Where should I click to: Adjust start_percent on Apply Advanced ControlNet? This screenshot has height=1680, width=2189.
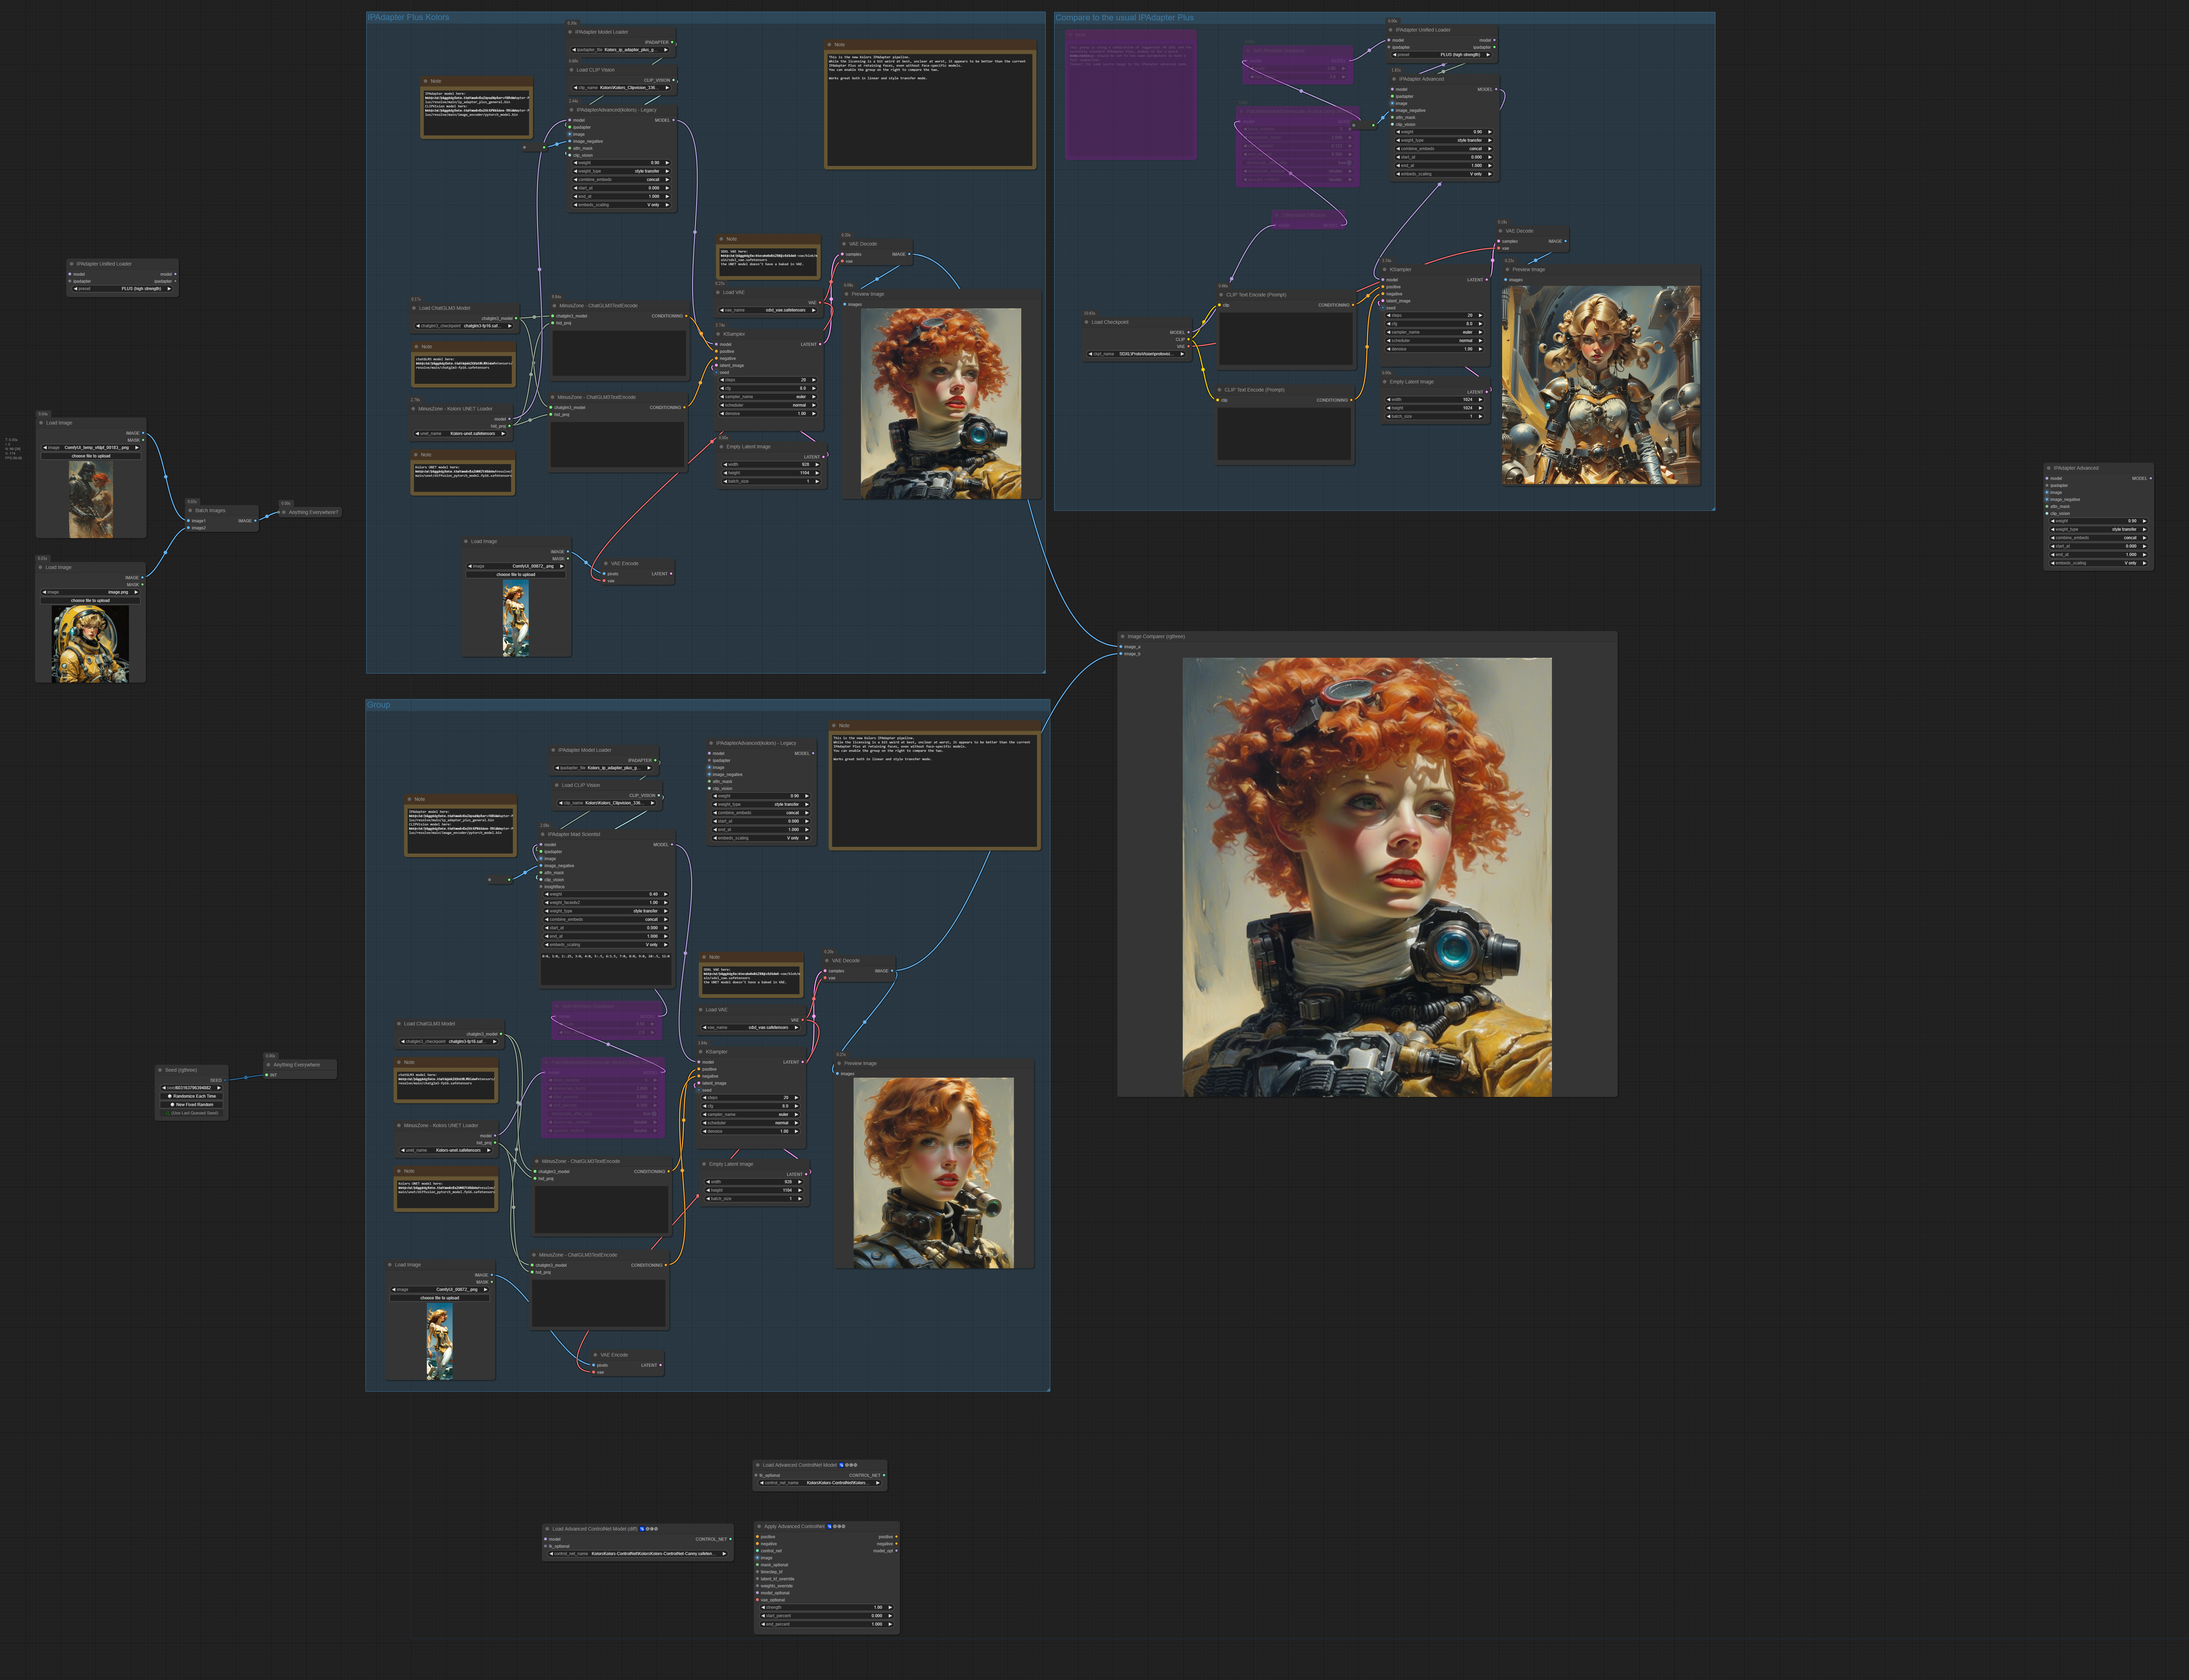click(826, 1616)
